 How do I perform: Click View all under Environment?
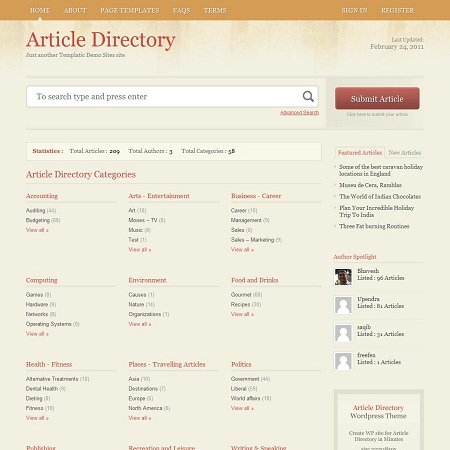[x=140, y=324]
